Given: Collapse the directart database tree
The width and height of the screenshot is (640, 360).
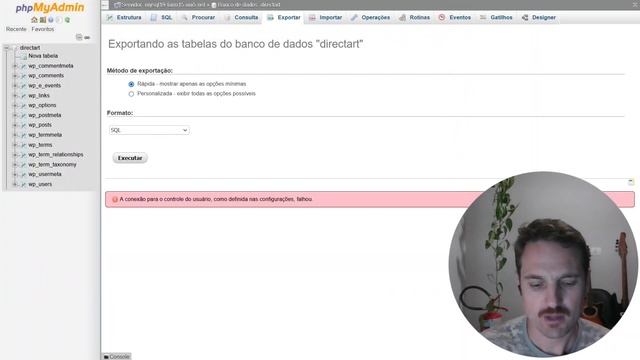Looking at the screenshot, I should coord(7,48).
